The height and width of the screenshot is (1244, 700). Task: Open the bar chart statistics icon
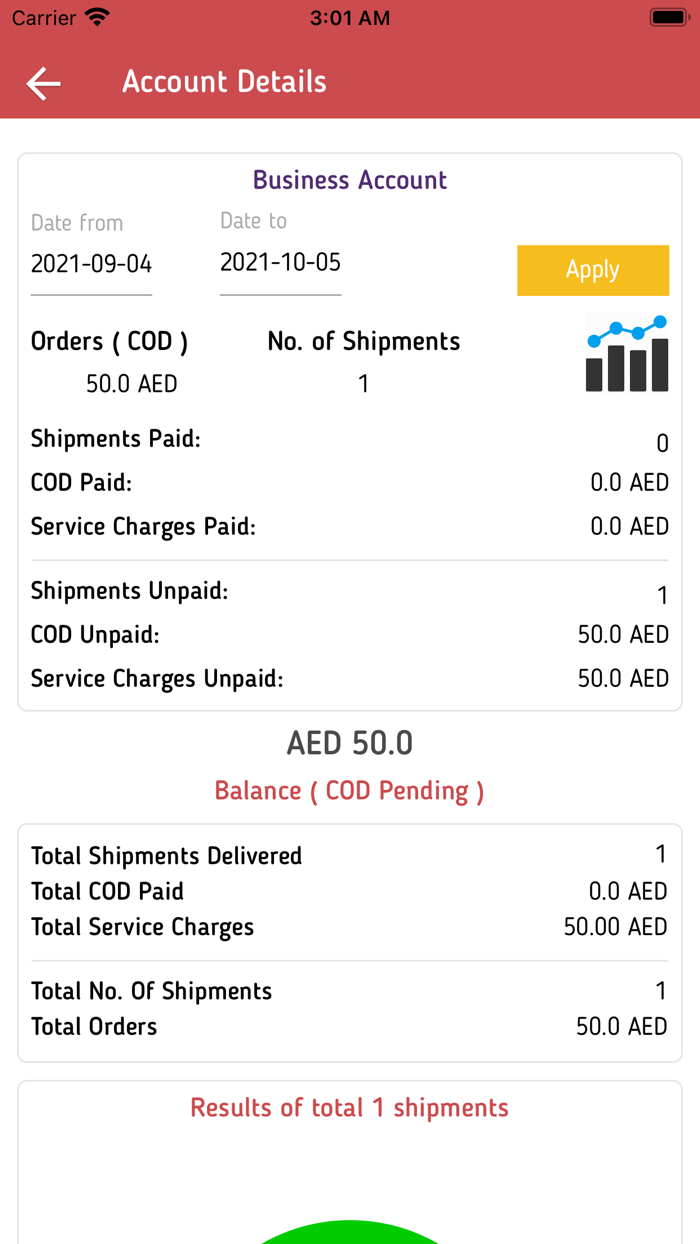[627, 354]
